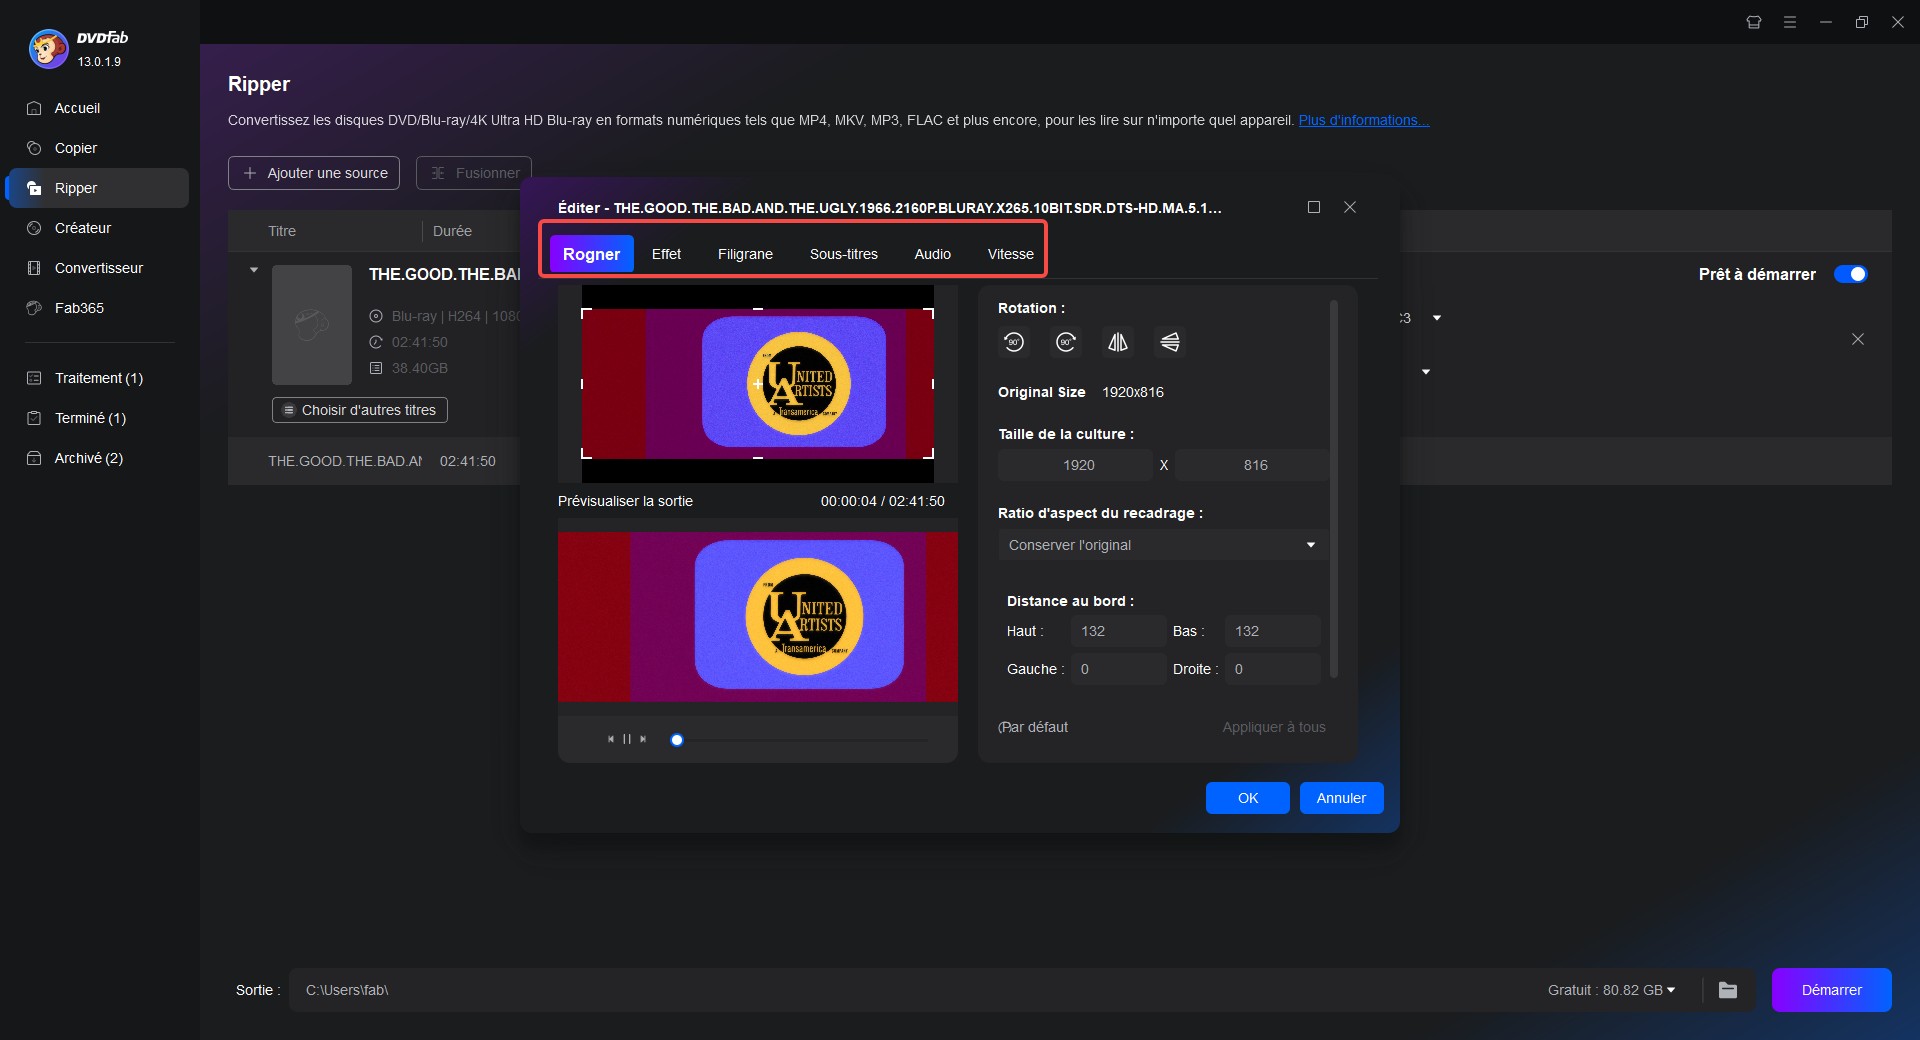Click Appliquer à tous

click(x=1274, y=727)
